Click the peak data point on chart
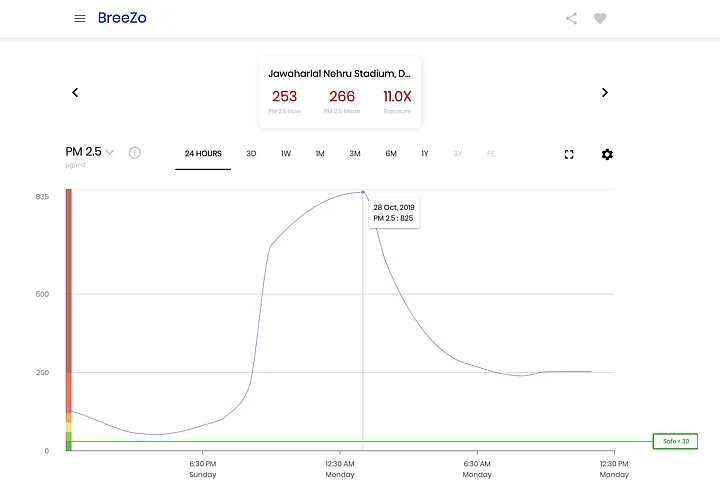The image size is (720, 486). click(x=363, y=192)
